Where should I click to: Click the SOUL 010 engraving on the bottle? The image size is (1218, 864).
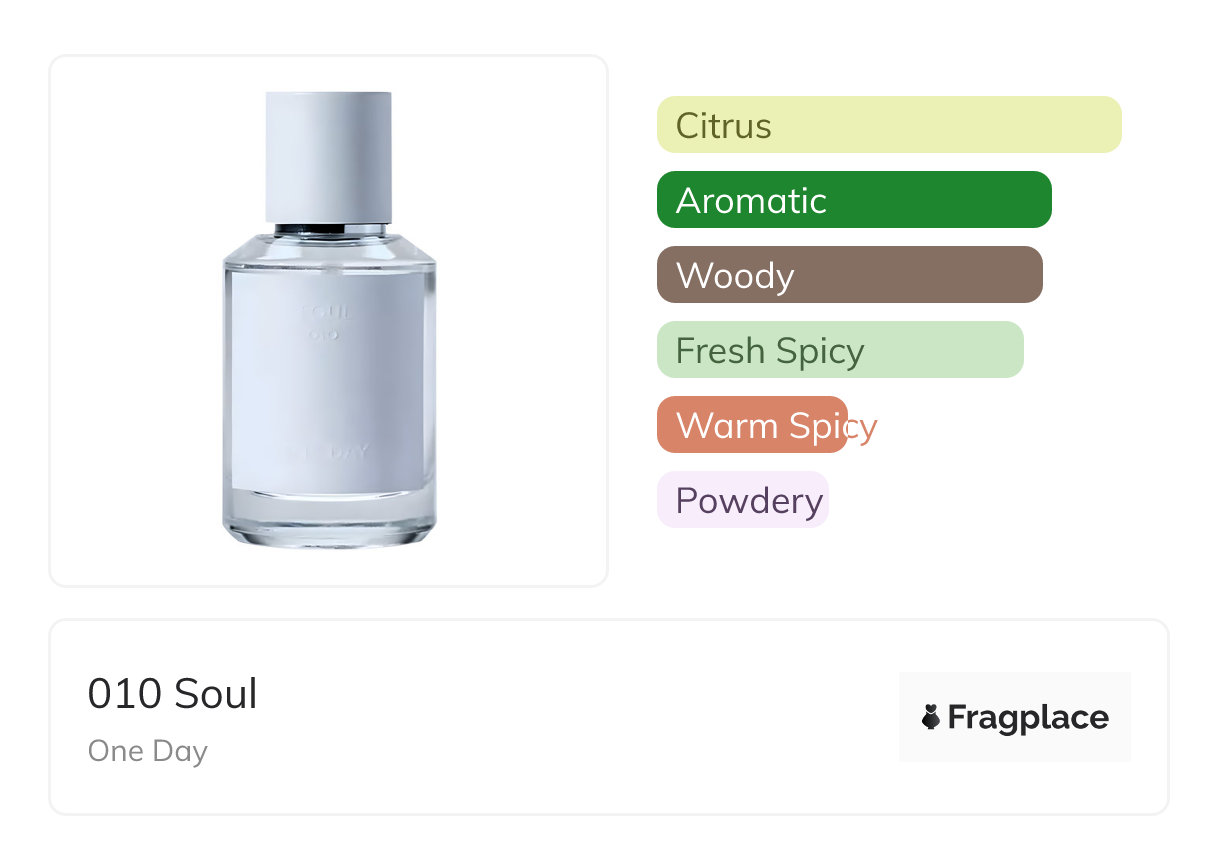326,324
